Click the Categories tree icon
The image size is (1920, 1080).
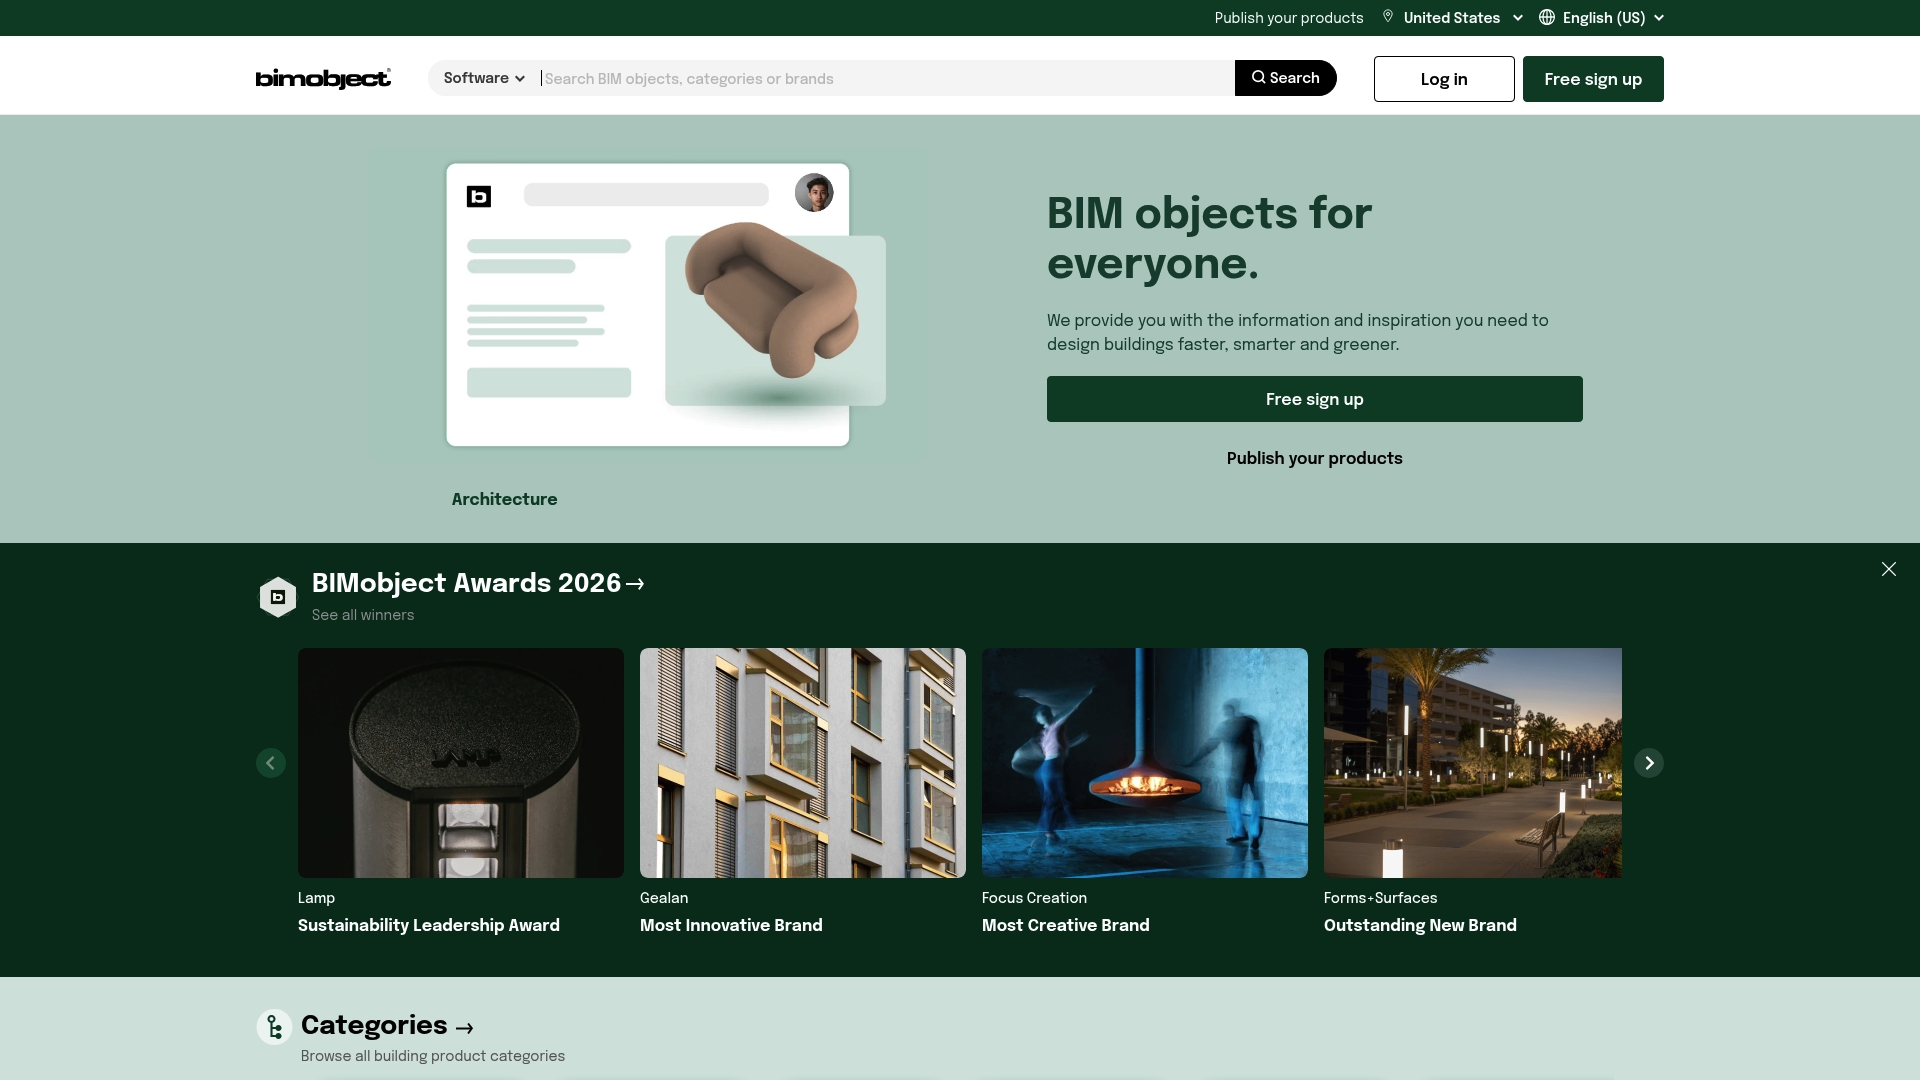tap(274, 1027)
